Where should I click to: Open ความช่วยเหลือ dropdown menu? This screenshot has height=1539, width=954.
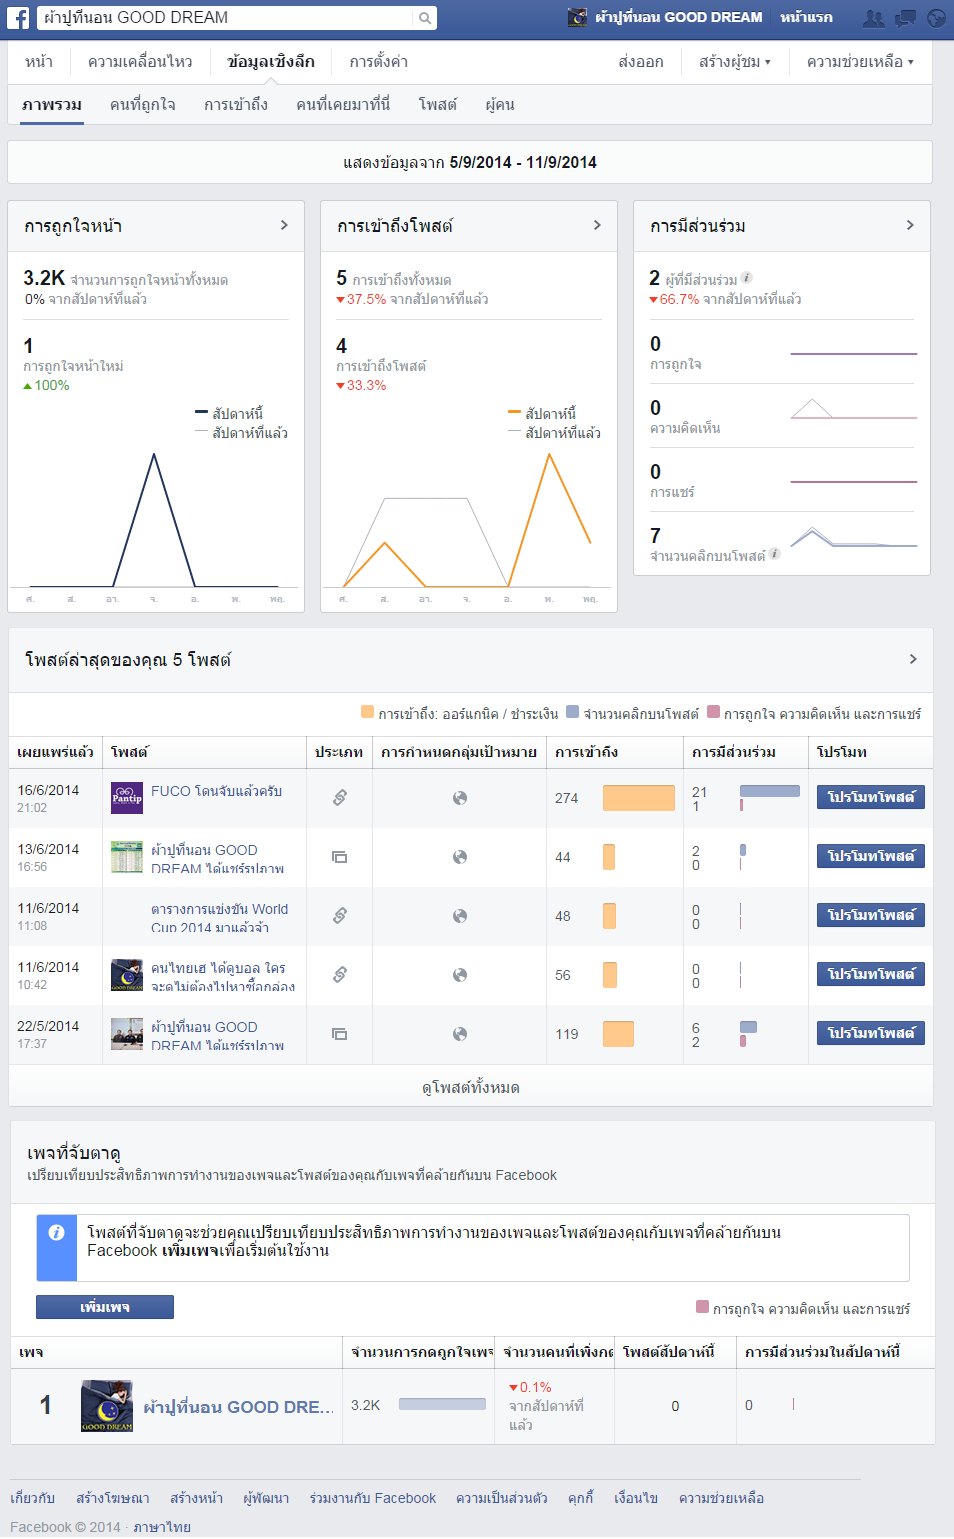point(860,62)
